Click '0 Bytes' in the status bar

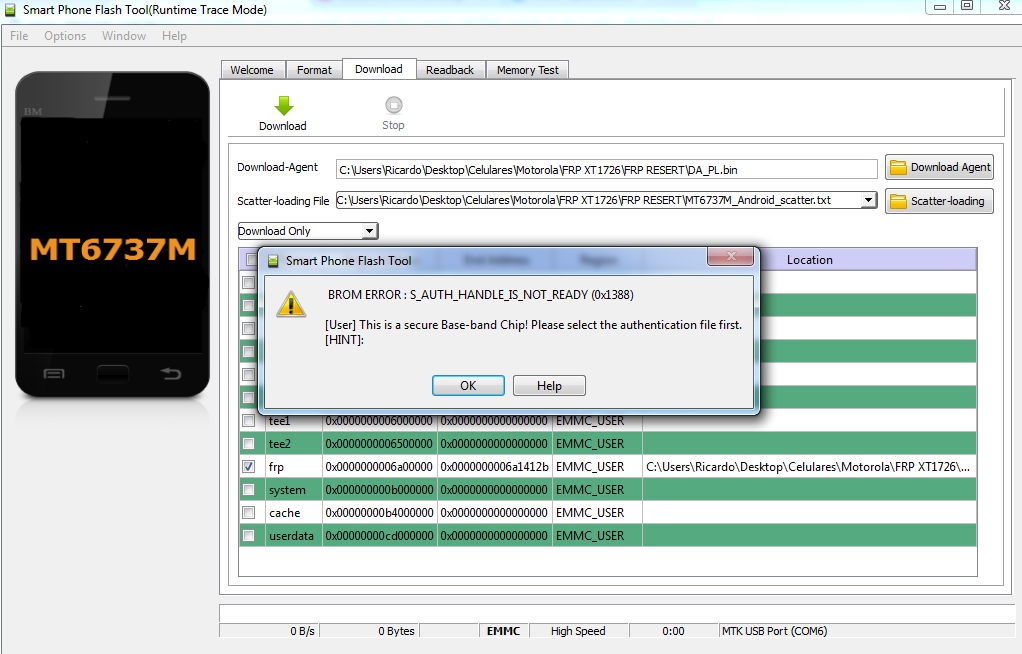coord(396,631)
